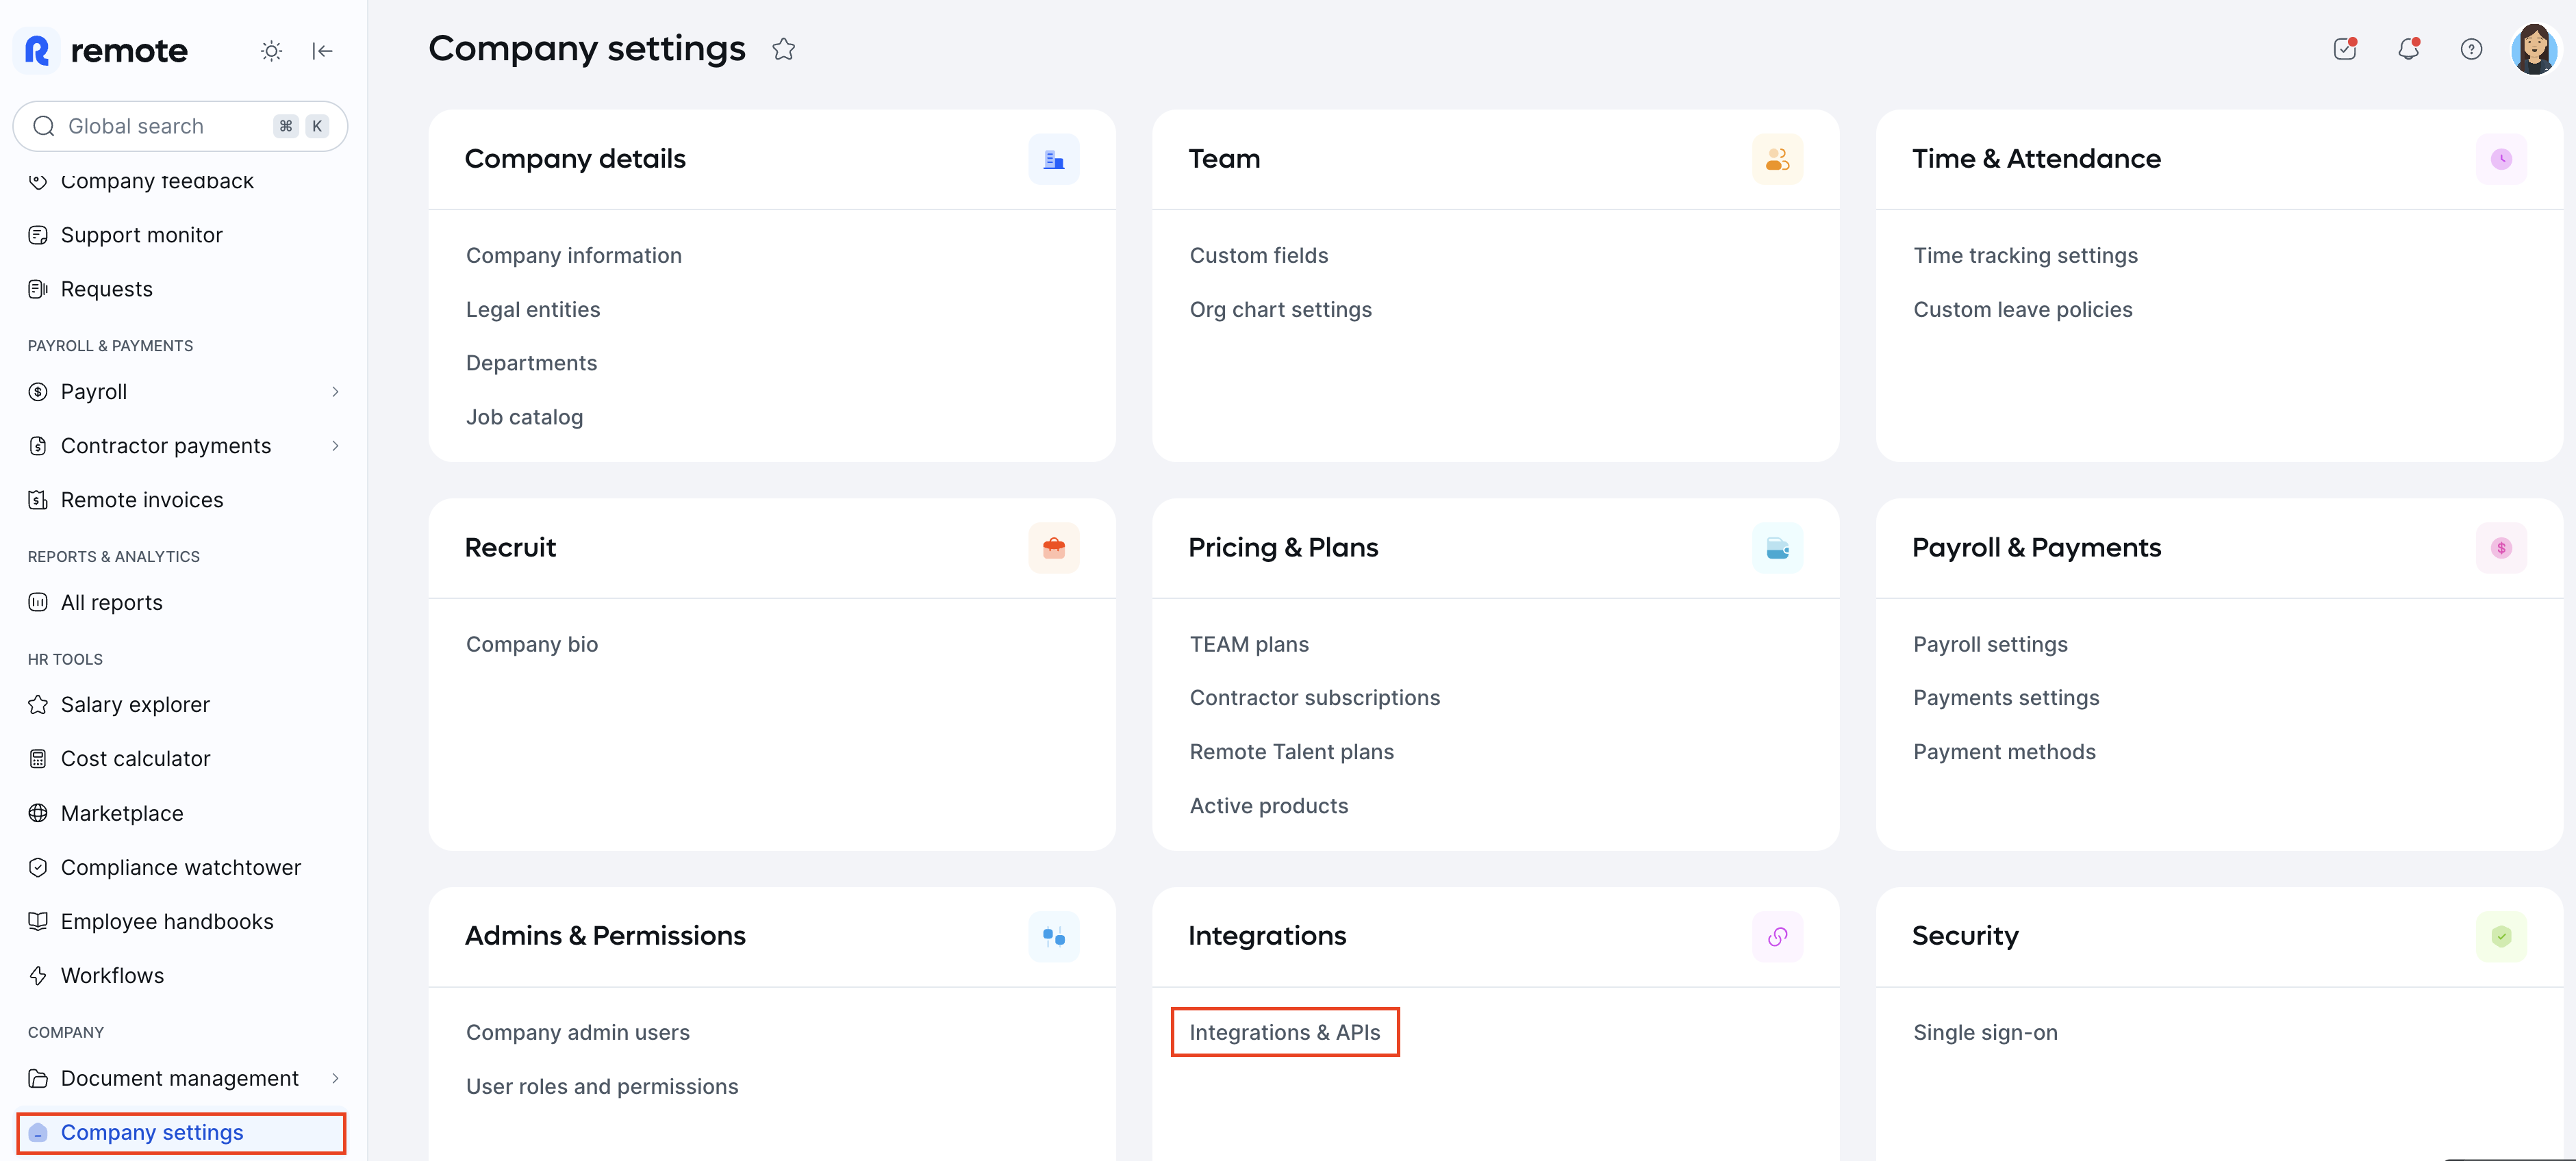The width and height of the screenshot is (2576, 1161).
Task: Click the Admins & Permissions icon
Action: [x=1054, y=936]
